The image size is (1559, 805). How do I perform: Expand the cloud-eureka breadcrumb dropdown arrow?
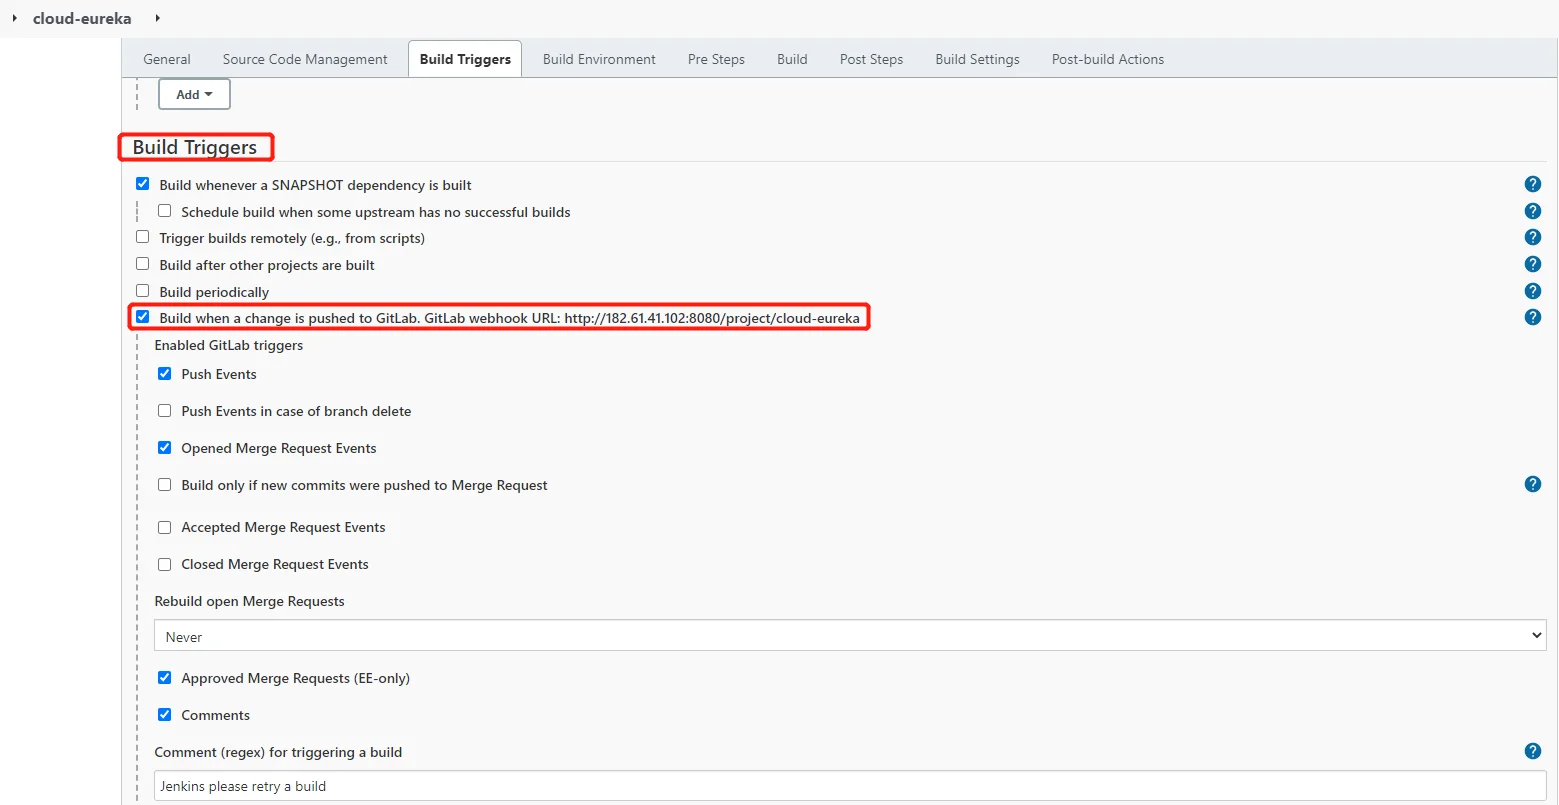click(158, 18)
